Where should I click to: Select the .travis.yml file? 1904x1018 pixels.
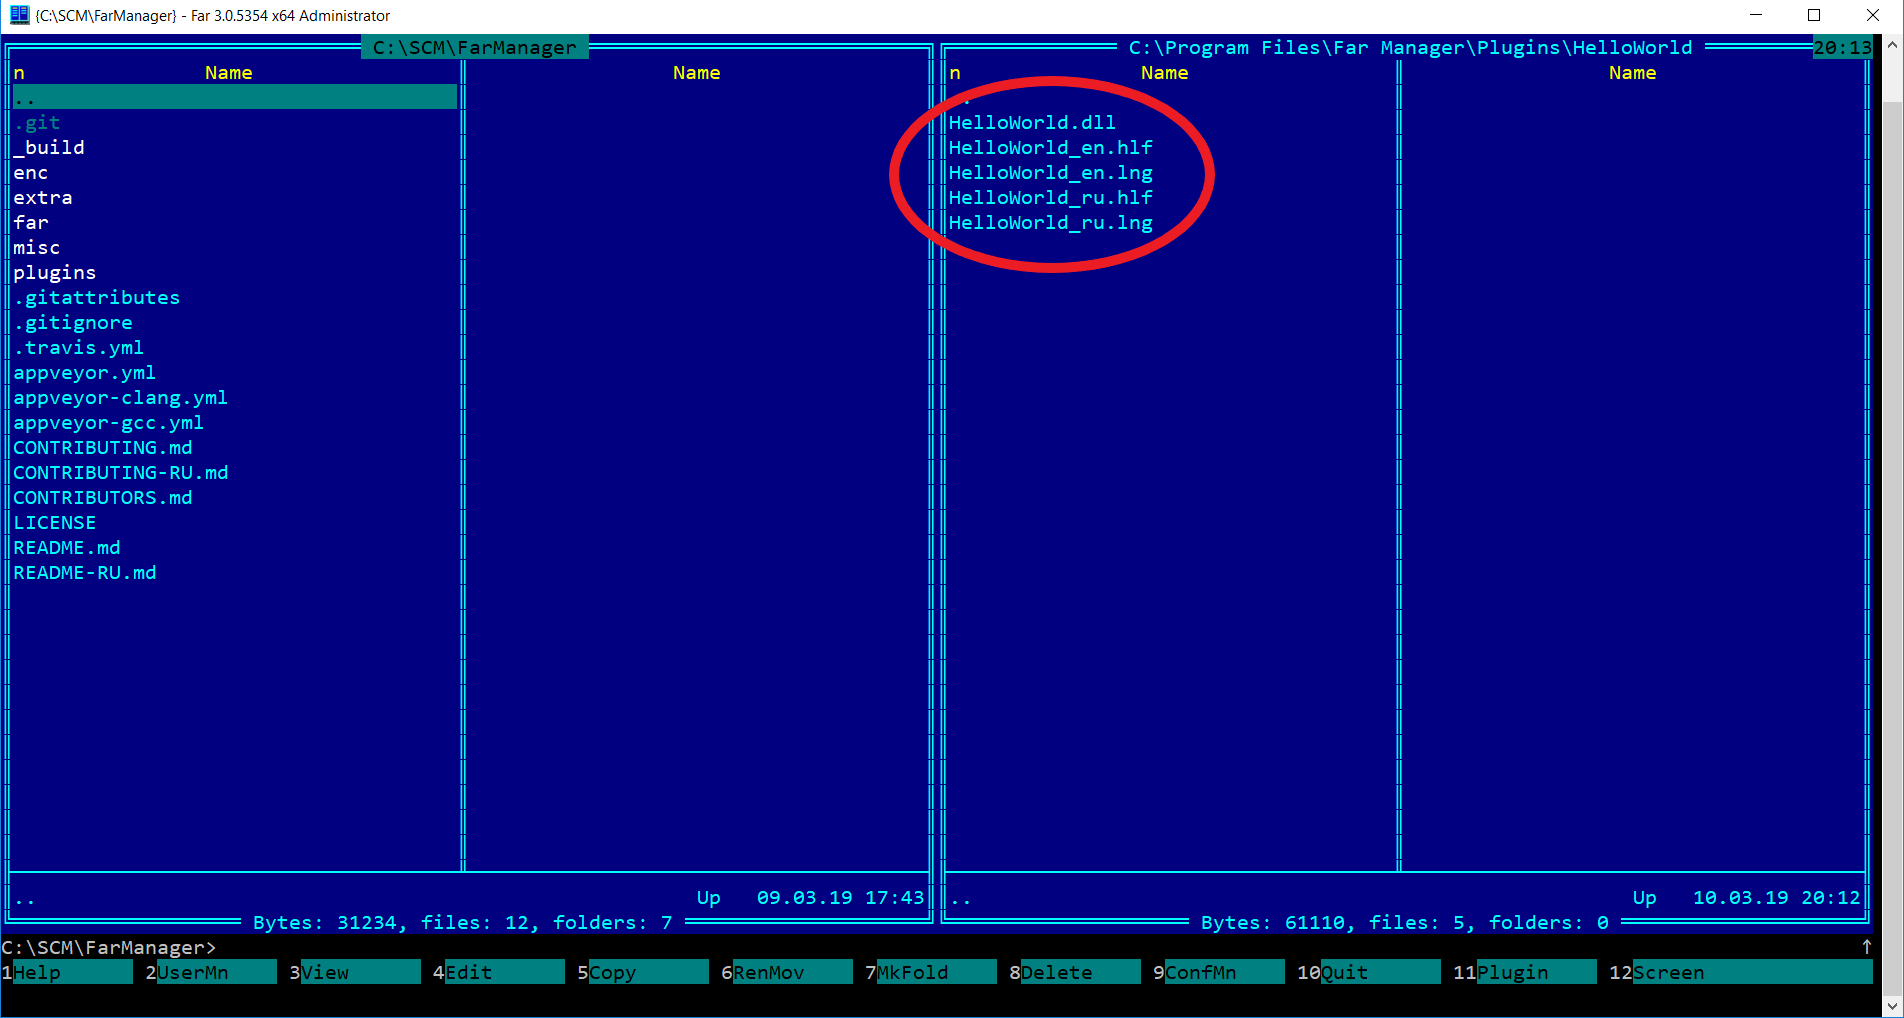[x=79, y=347]
